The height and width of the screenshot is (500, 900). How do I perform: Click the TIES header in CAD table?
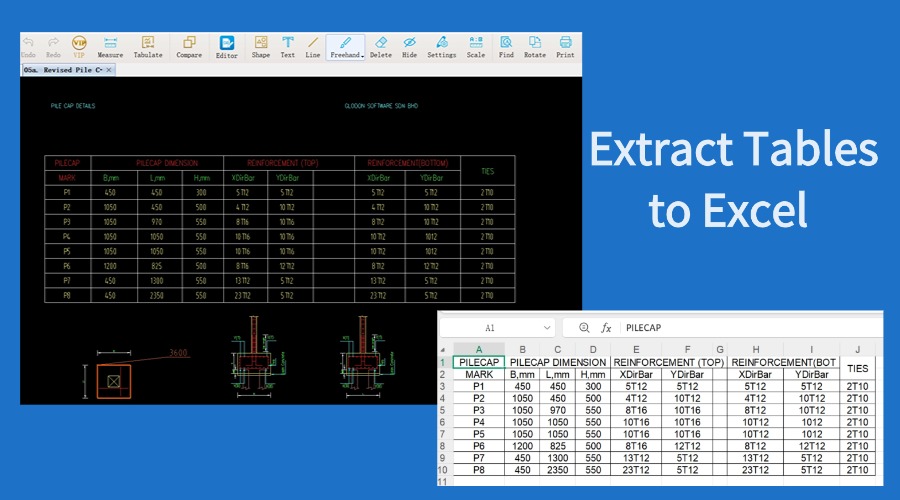click(487, 171)
